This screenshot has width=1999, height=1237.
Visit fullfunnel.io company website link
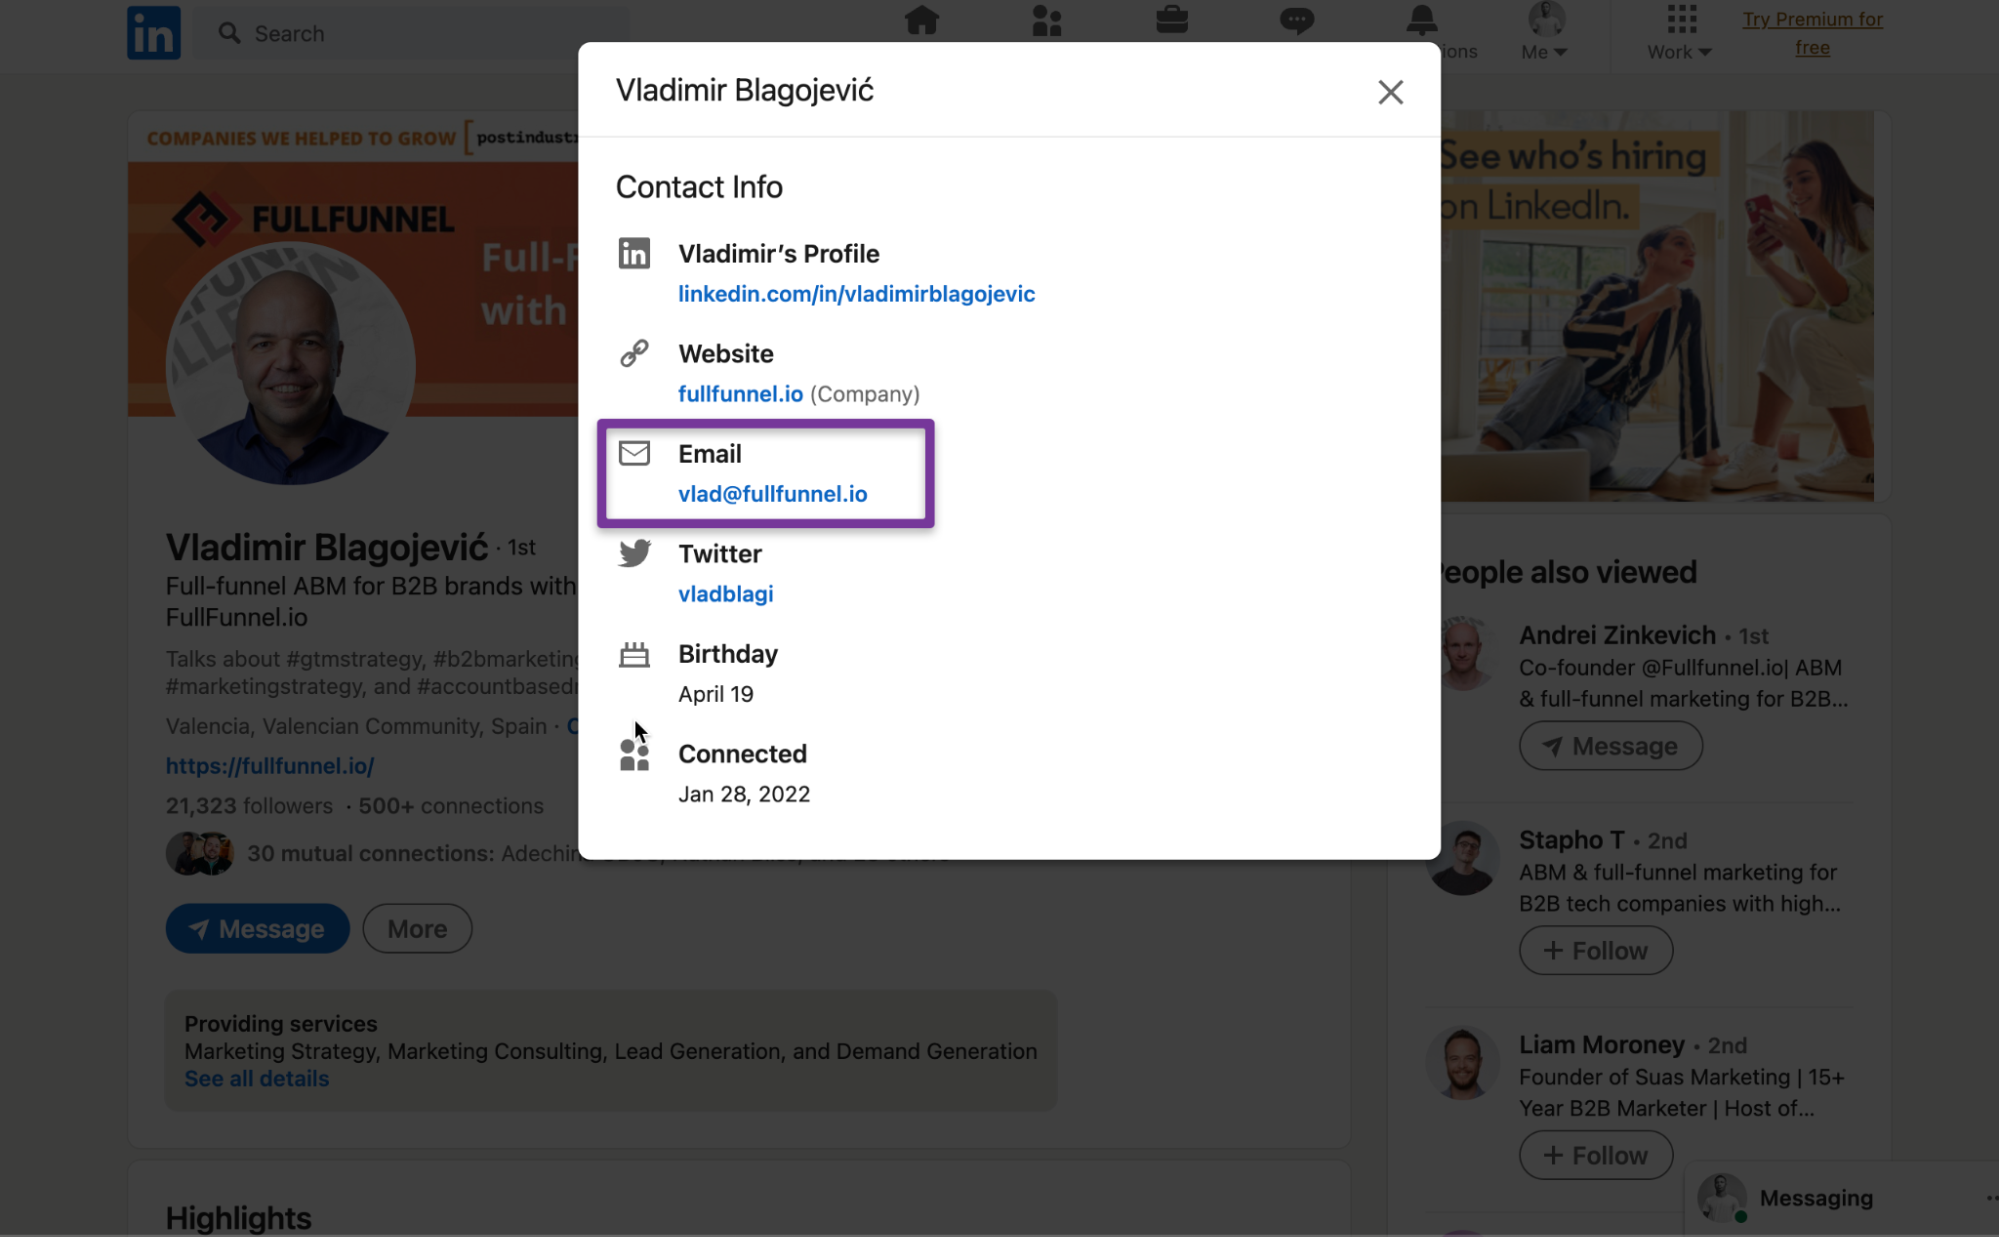740,393
